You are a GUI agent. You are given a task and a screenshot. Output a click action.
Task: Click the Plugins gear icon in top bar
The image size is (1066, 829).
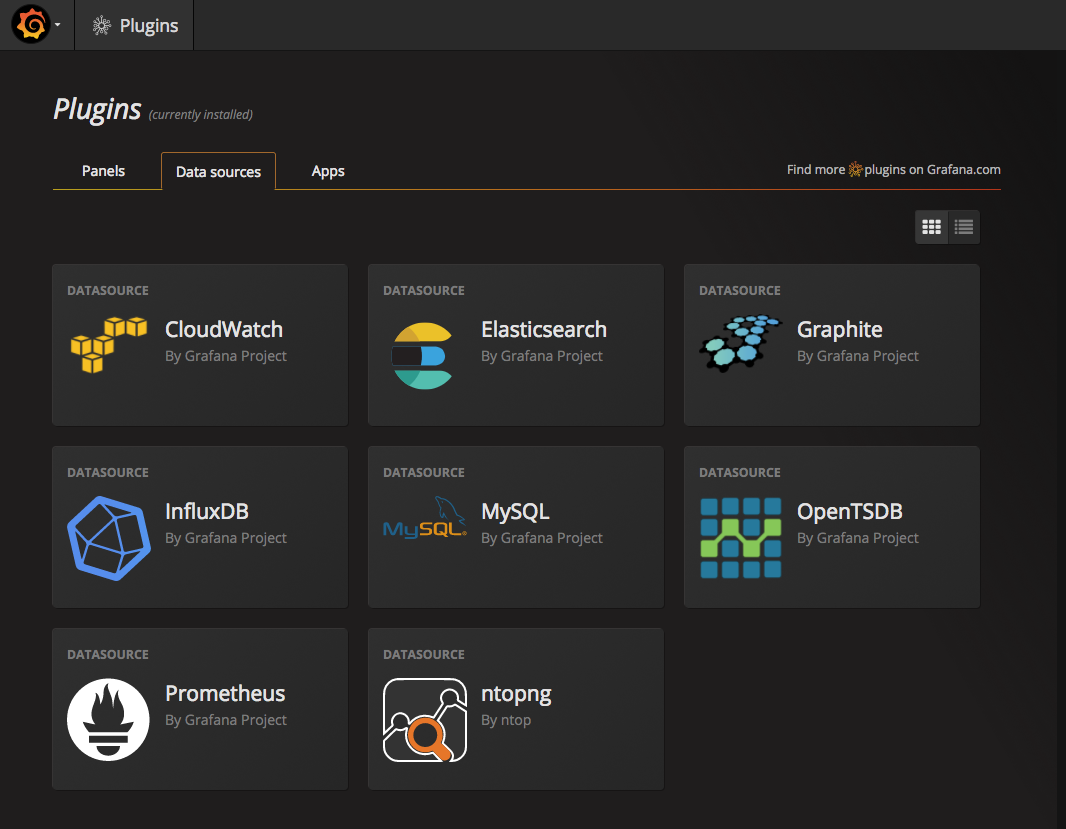[x=101, y=26]
